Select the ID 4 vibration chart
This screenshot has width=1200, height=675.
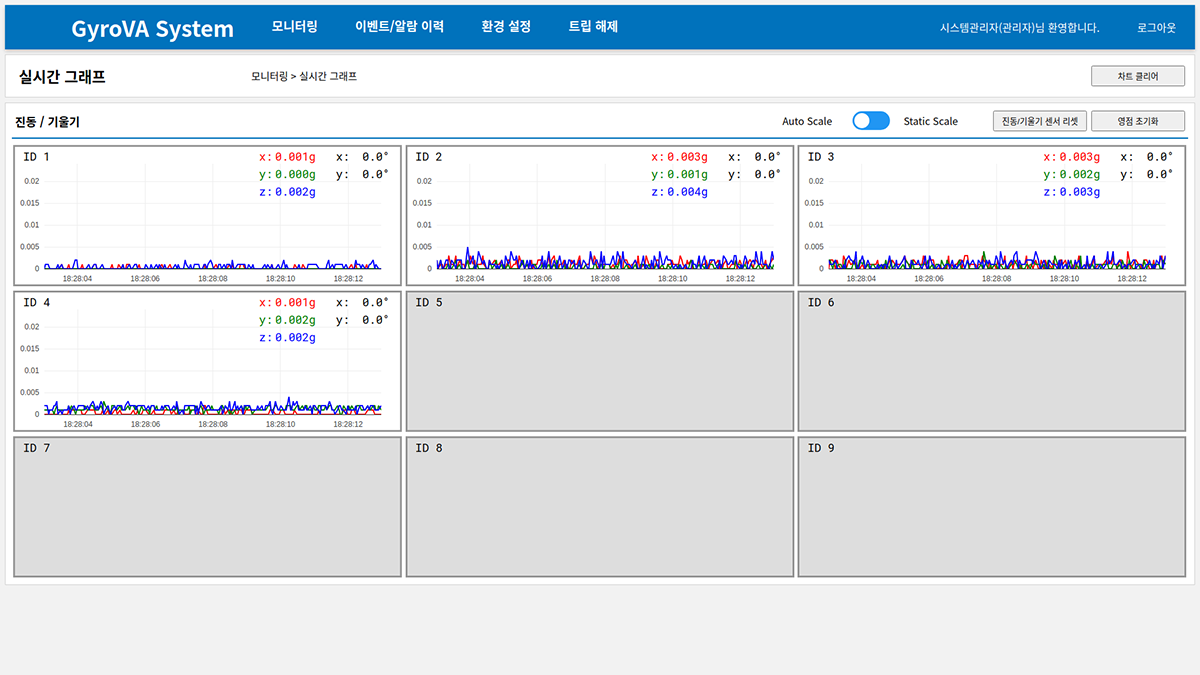(x=208, y=361)
